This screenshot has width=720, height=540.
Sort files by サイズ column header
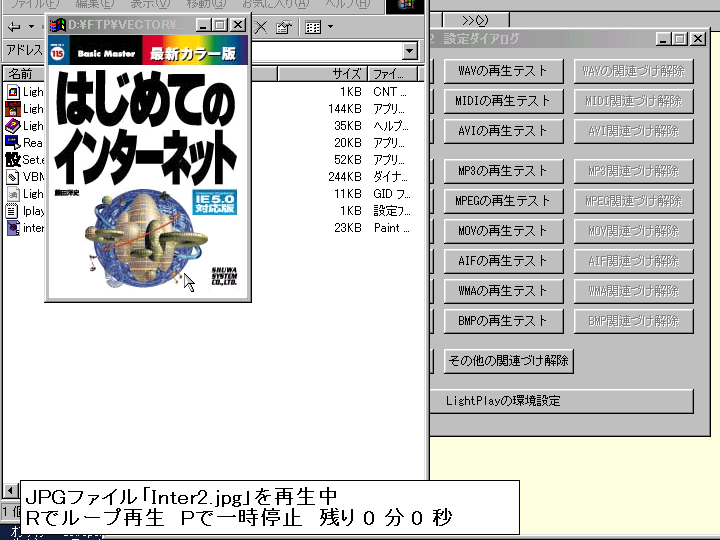click(x=323, y=73)
